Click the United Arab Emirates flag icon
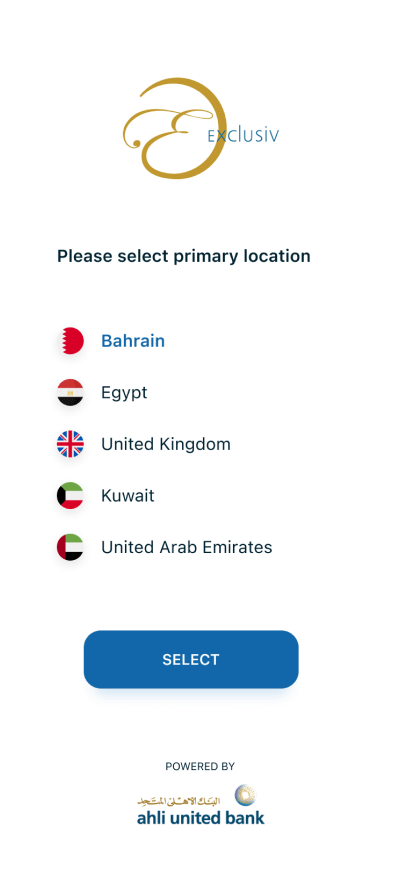Viewport: 400px width, 870px height. pyautogui.click(x=70, y=547)
